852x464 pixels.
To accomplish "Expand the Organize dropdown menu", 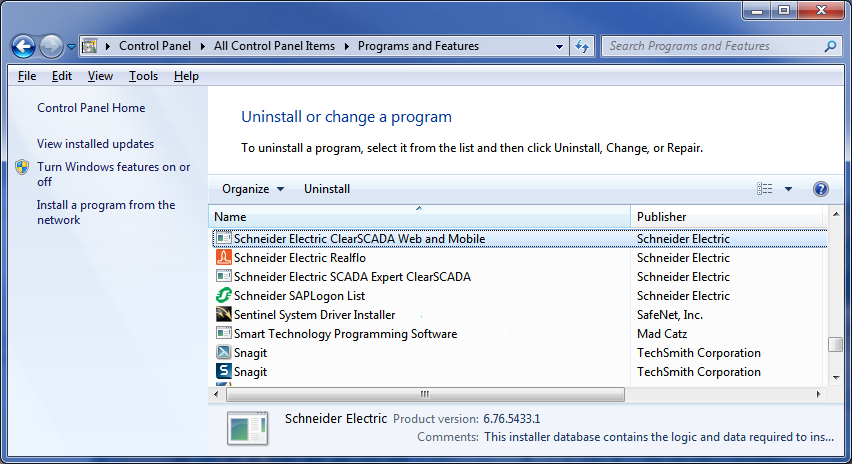I will pyautogui.click(x=253, y=189).
